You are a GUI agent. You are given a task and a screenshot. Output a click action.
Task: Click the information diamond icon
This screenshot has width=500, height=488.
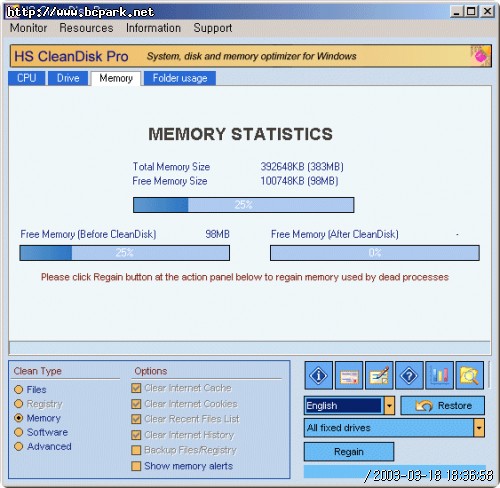[x=318, y=375]
